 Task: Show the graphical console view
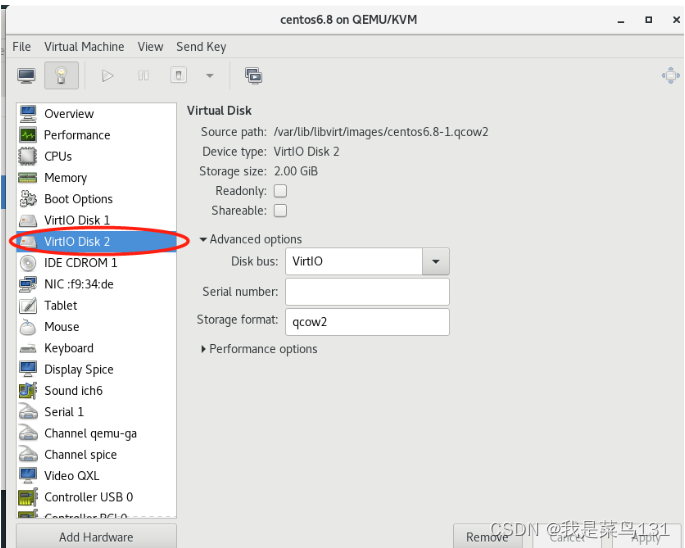point(27,76)
